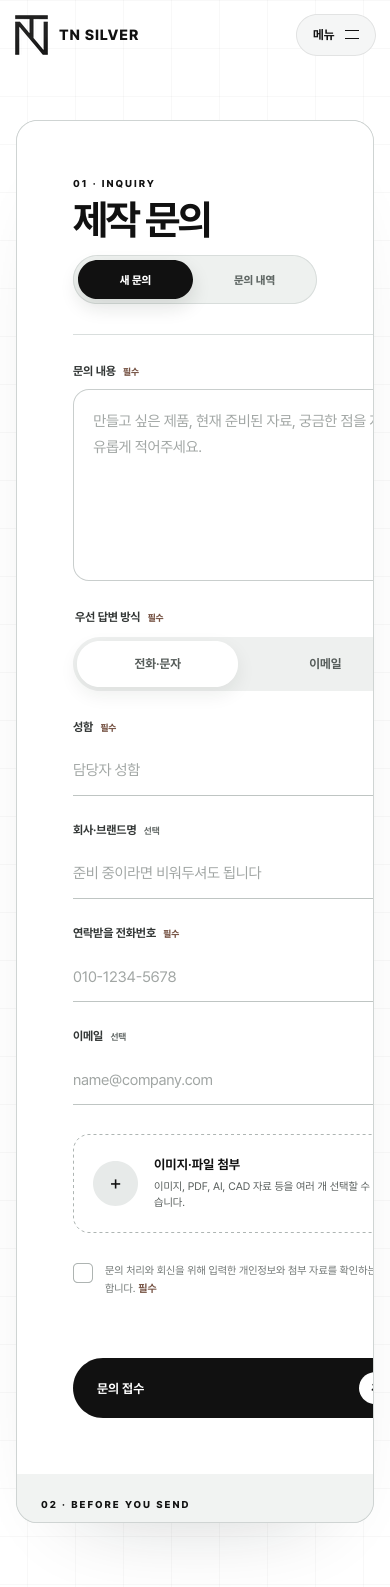Open the 메뉴 button

click(x=335, y=35)
